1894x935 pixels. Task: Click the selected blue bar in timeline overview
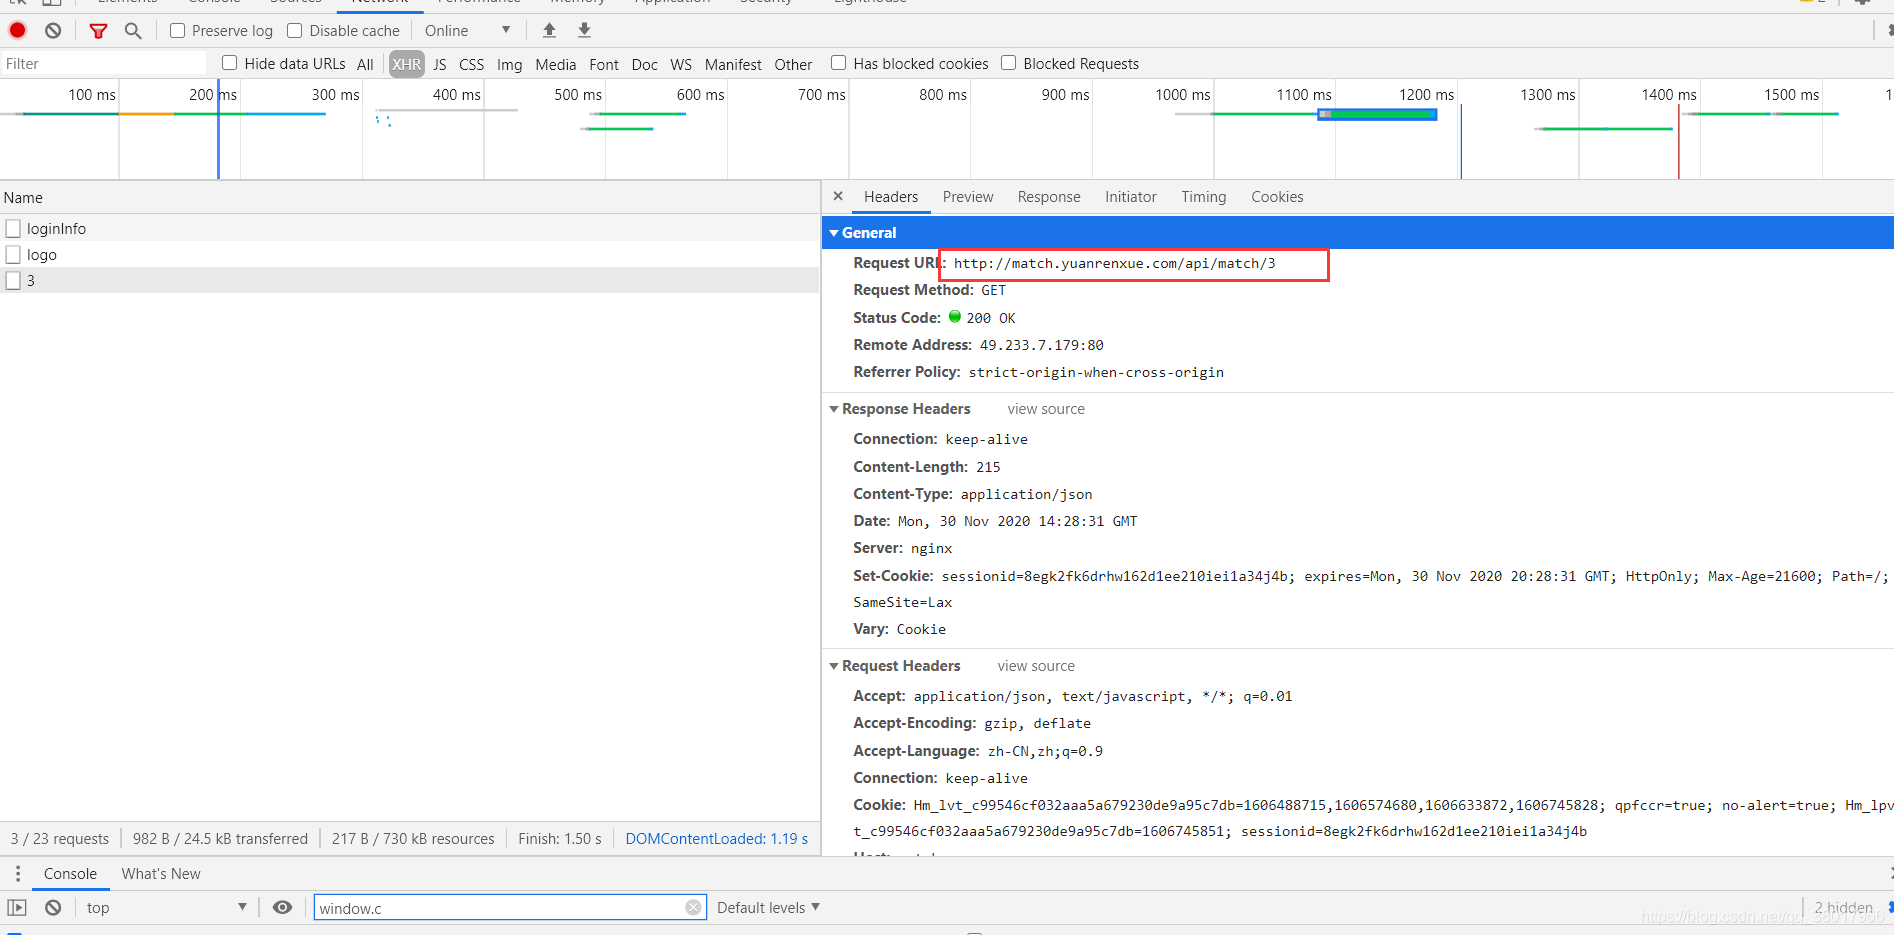click(1378, 114)
